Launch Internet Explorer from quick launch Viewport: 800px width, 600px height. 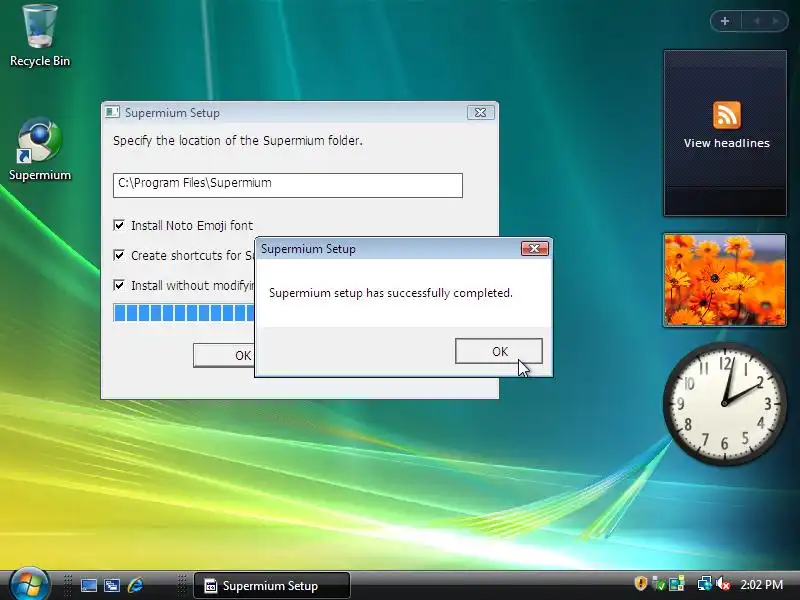coord(135,585)
